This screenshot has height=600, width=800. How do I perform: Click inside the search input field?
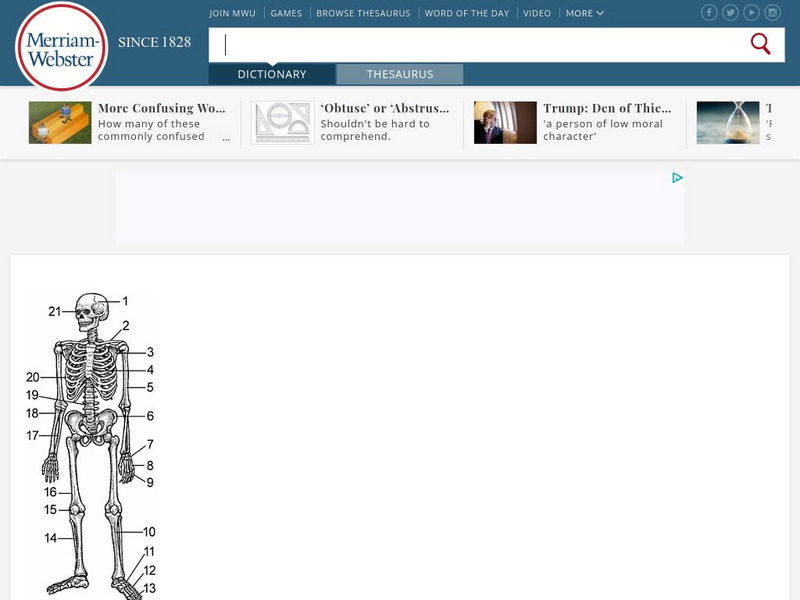[480, 44]
